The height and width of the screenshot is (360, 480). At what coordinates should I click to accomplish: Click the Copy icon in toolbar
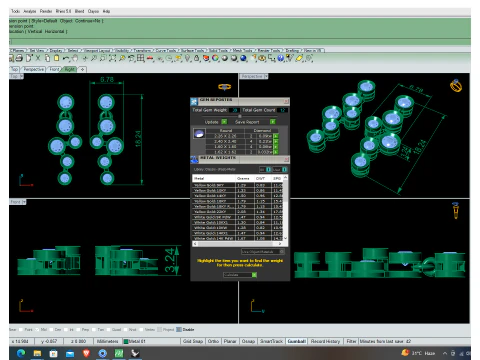point(47,58)
